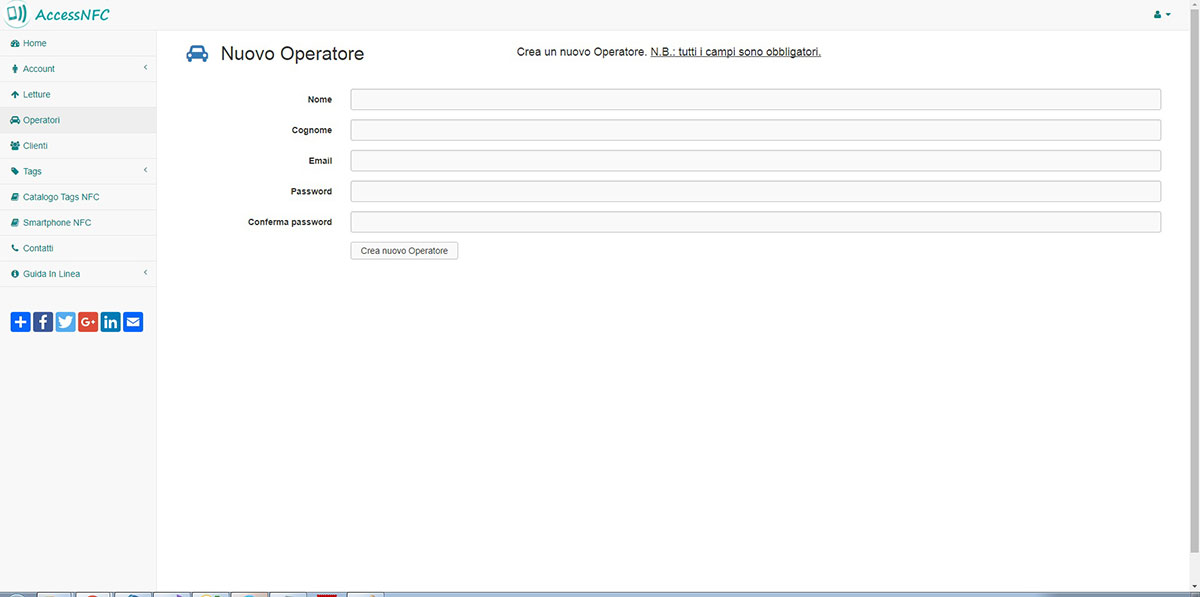The image size is (1200, 597).
Task: Select Clienti from the sidebar
Action: (x=35, y=146)
